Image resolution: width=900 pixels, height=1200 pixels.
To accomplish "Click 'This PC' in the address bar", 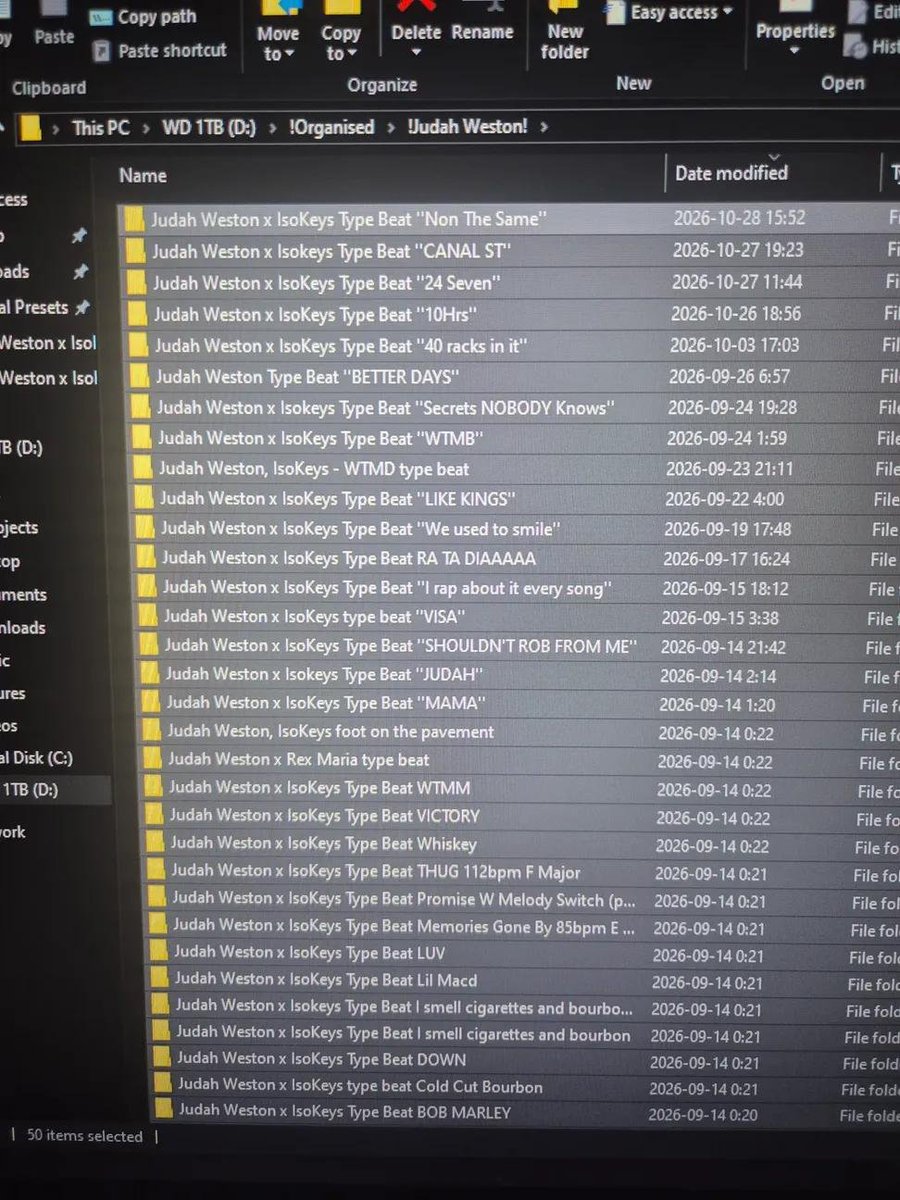I will pos(101,128).
